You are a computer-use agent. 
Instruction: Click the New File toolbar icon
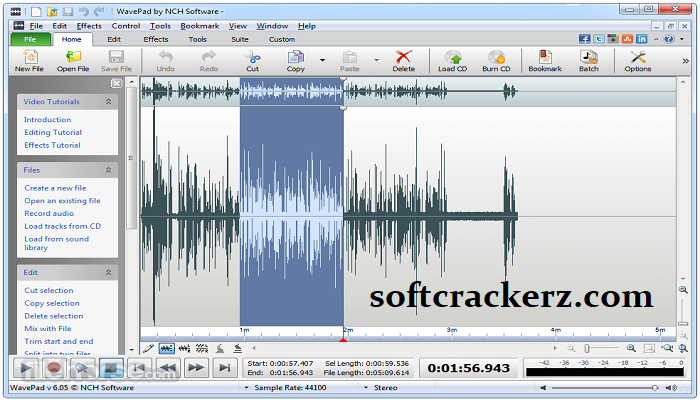[29, 61]
